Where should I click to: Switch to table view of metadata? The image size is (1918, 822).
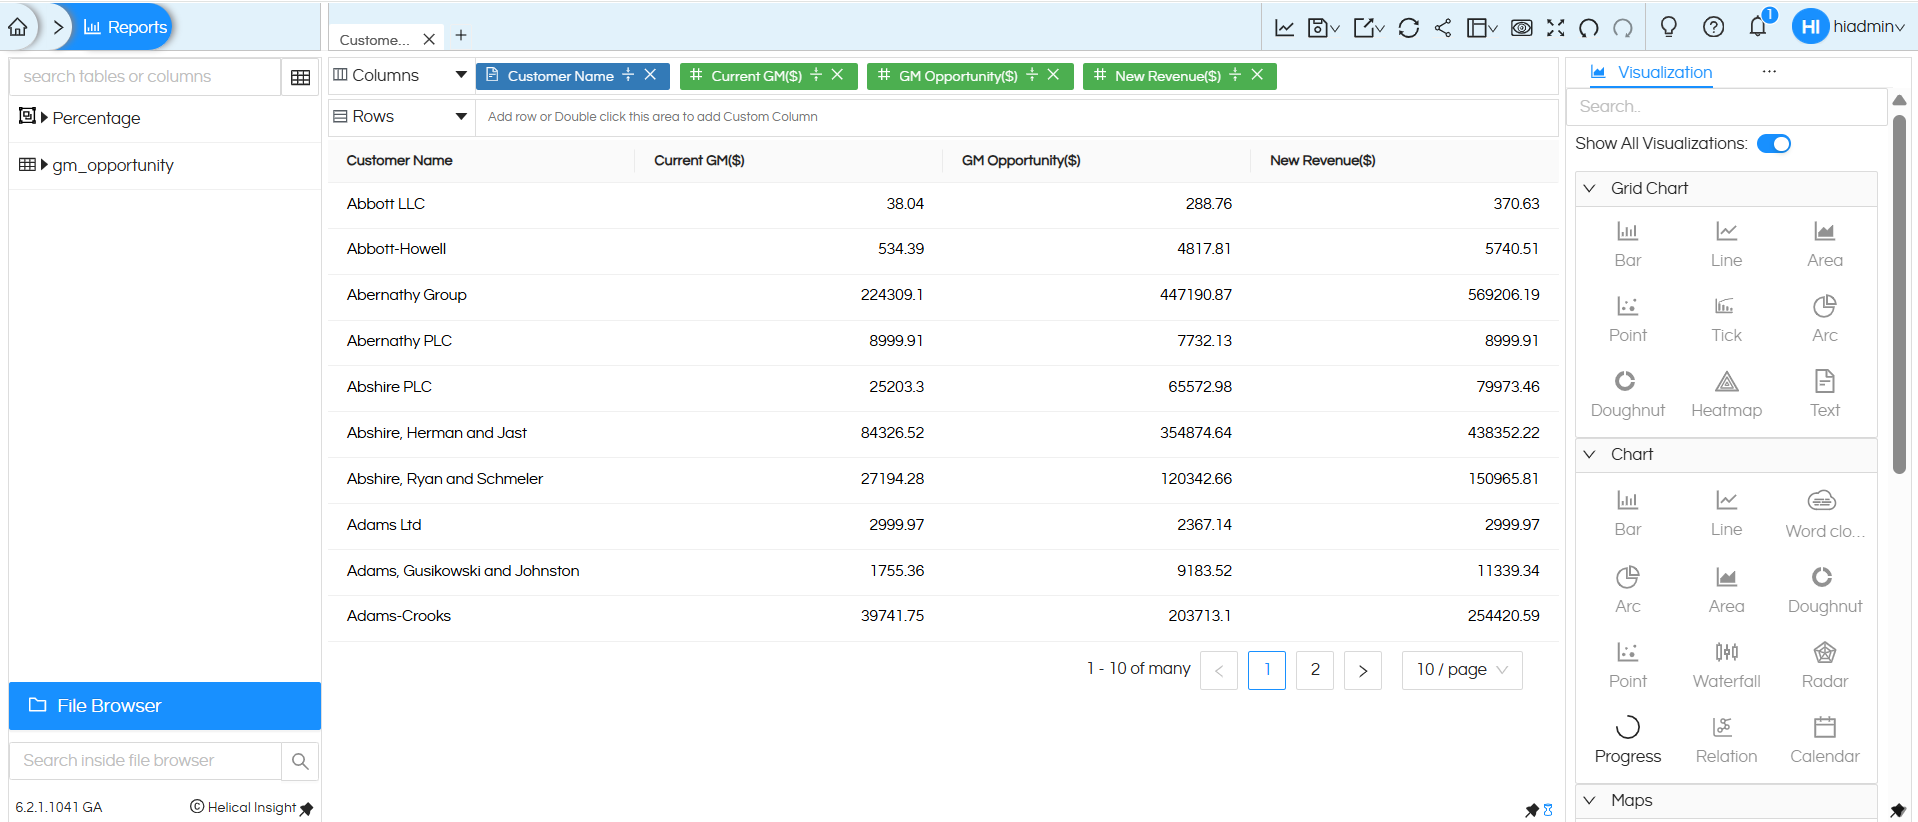click(x=300, y=77)
